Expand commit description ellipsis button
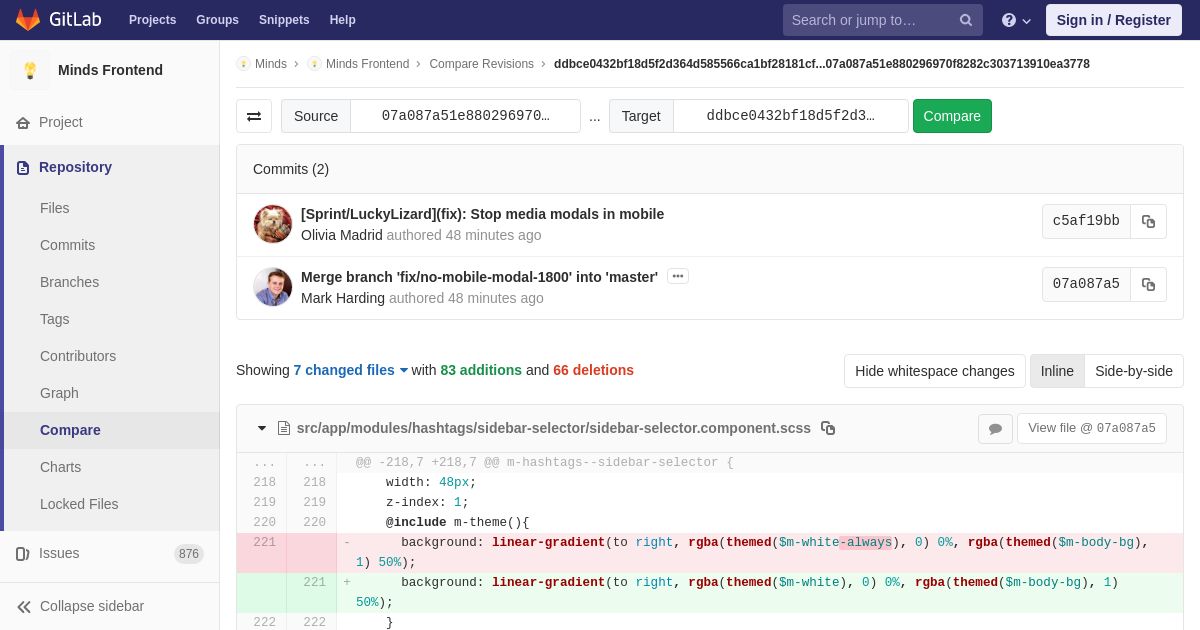This screenshot has height=630, width=1200. pos(678,276)
